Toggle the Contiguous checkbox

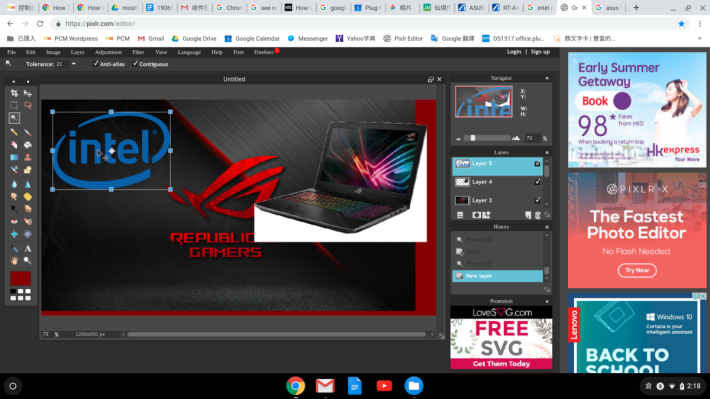[x=135, y=64]
